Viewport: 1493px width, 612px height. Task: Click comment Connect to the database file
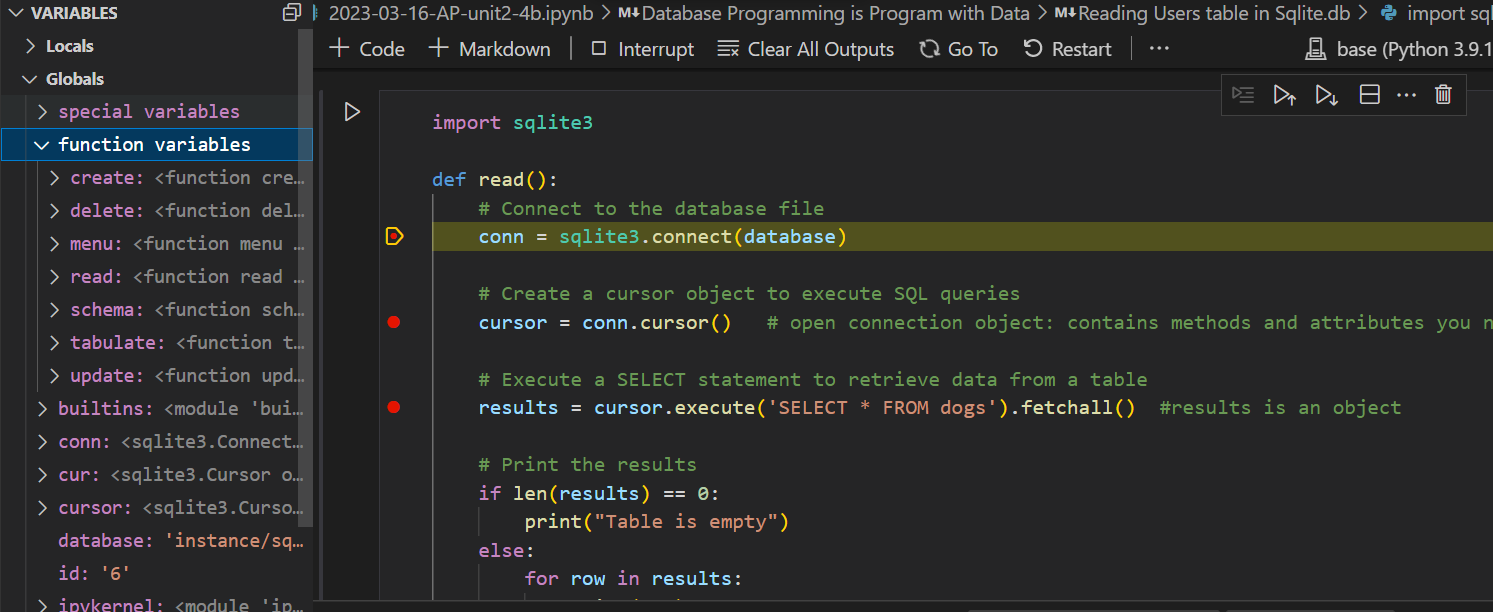coord(651,209)
